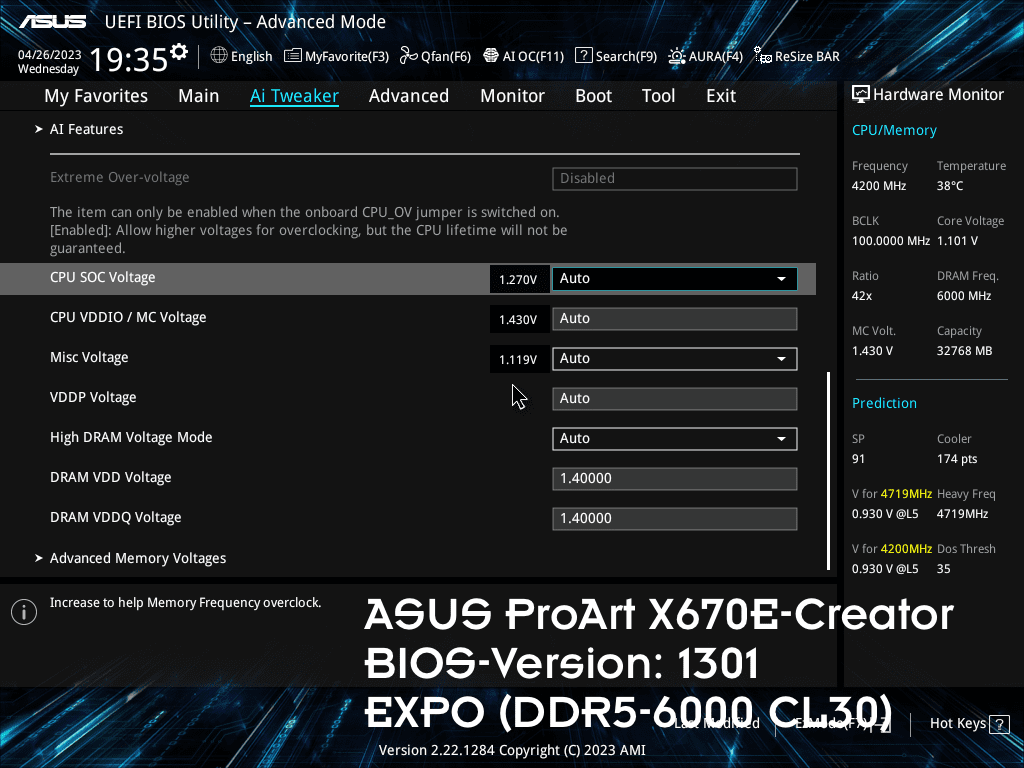Click the 1.101 V core voltage value
Image resolution: width=1024 pixels, height=768 pixels.
(x=957, y=241)
